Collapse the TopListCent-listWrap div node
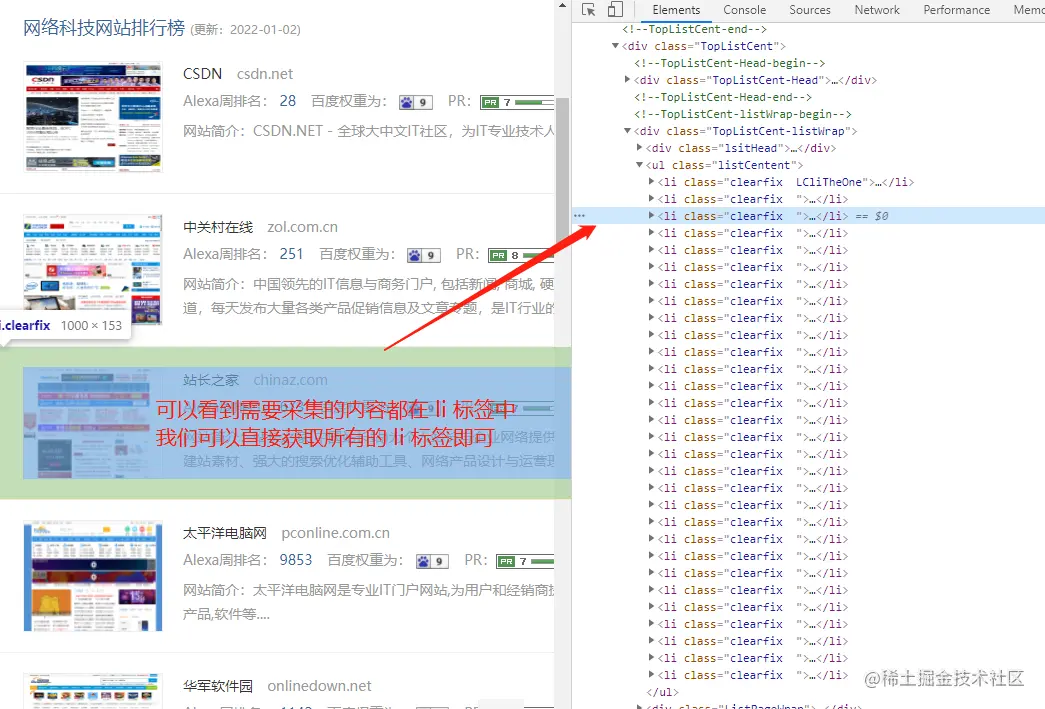The image size is (1045, 709). [x=627, y=131]
